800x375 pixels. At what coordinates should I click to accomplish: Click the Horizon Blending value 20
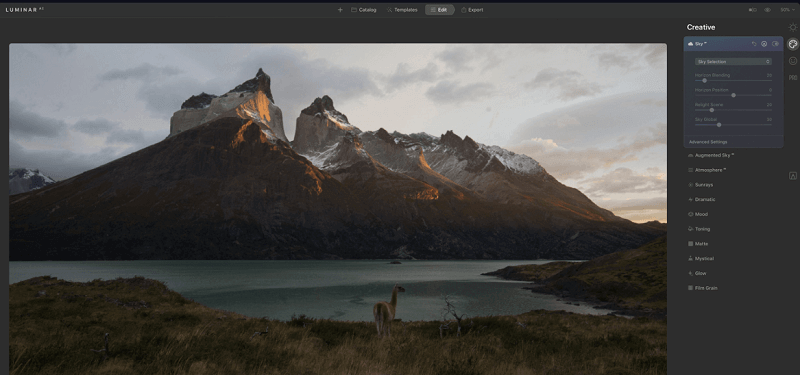[x=769, y=75]
